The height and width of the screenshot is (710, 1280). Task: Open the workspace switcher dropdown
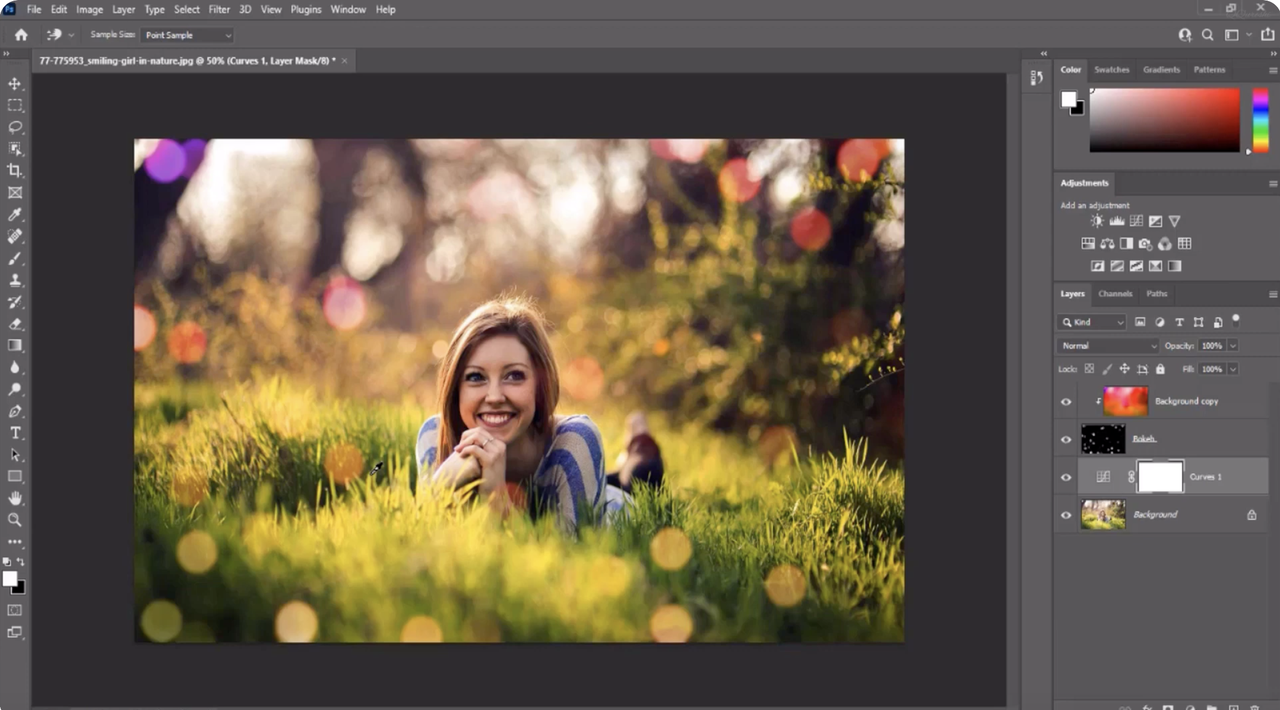(x=1236, y=35)
